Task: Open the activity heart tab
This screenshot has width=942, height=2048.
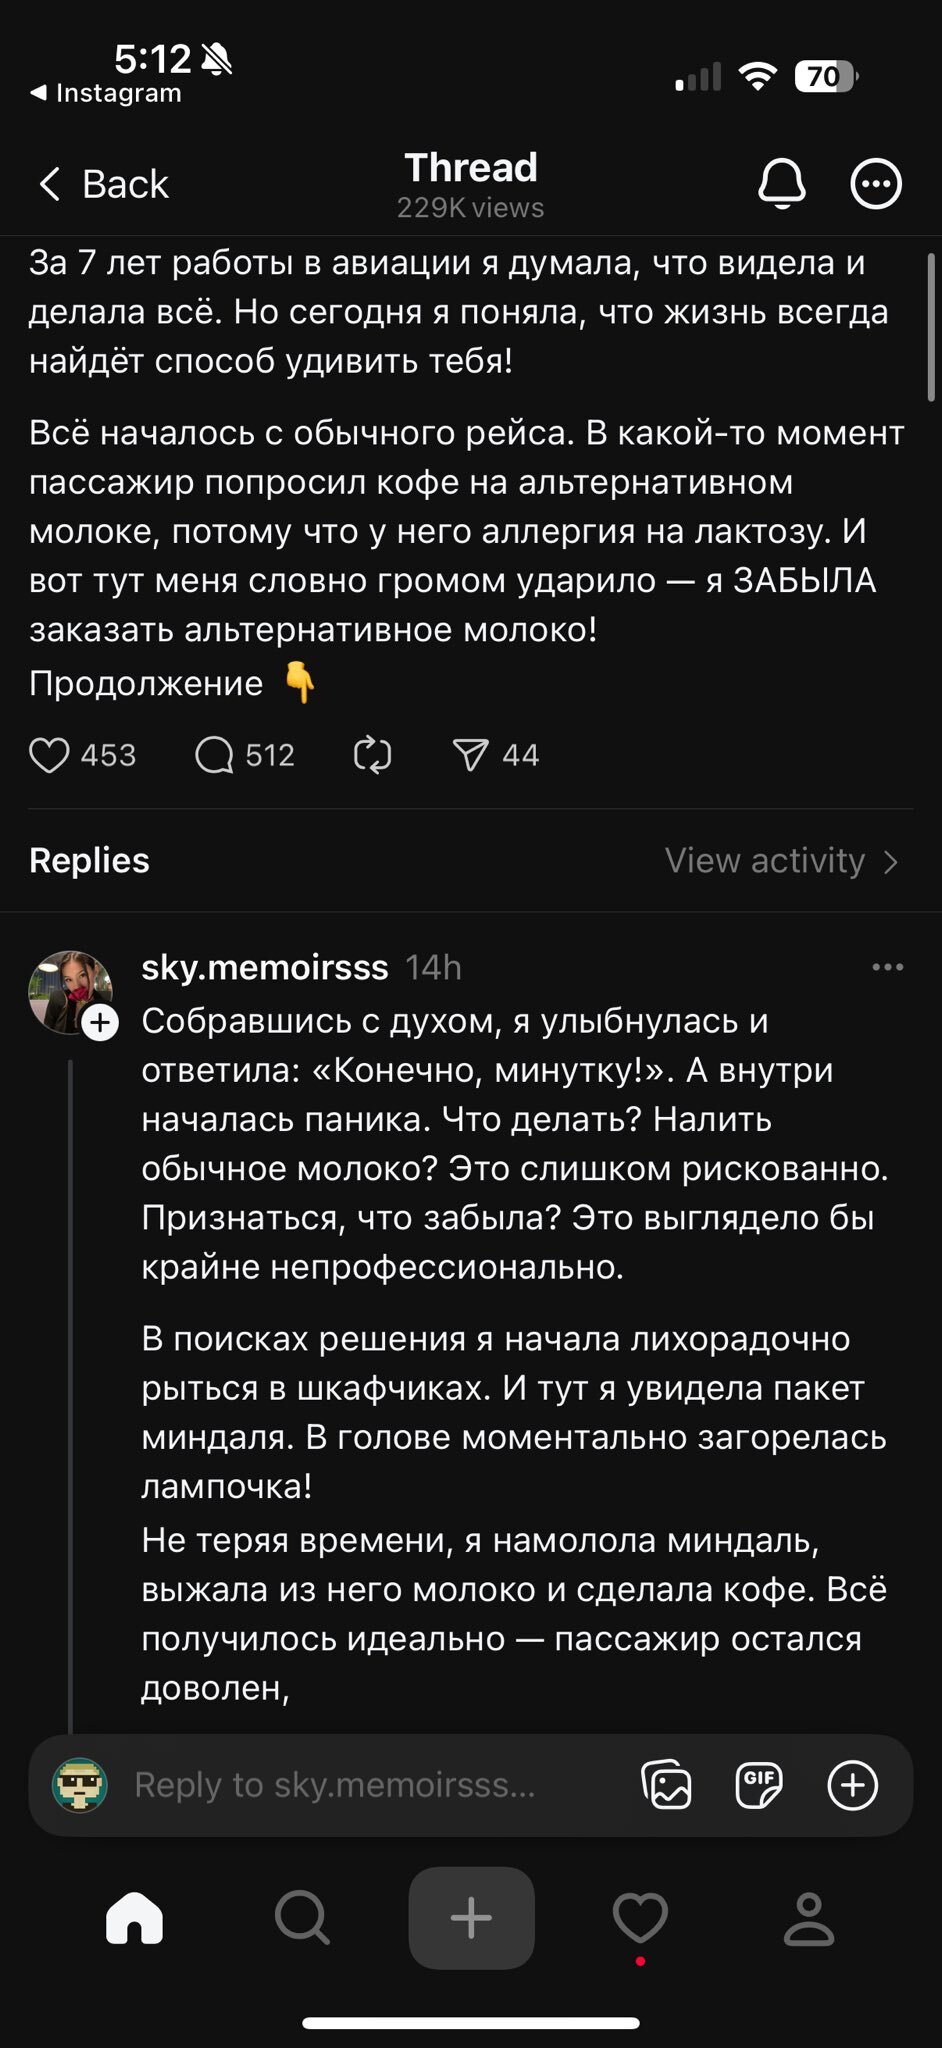Action: point(640,1918)
